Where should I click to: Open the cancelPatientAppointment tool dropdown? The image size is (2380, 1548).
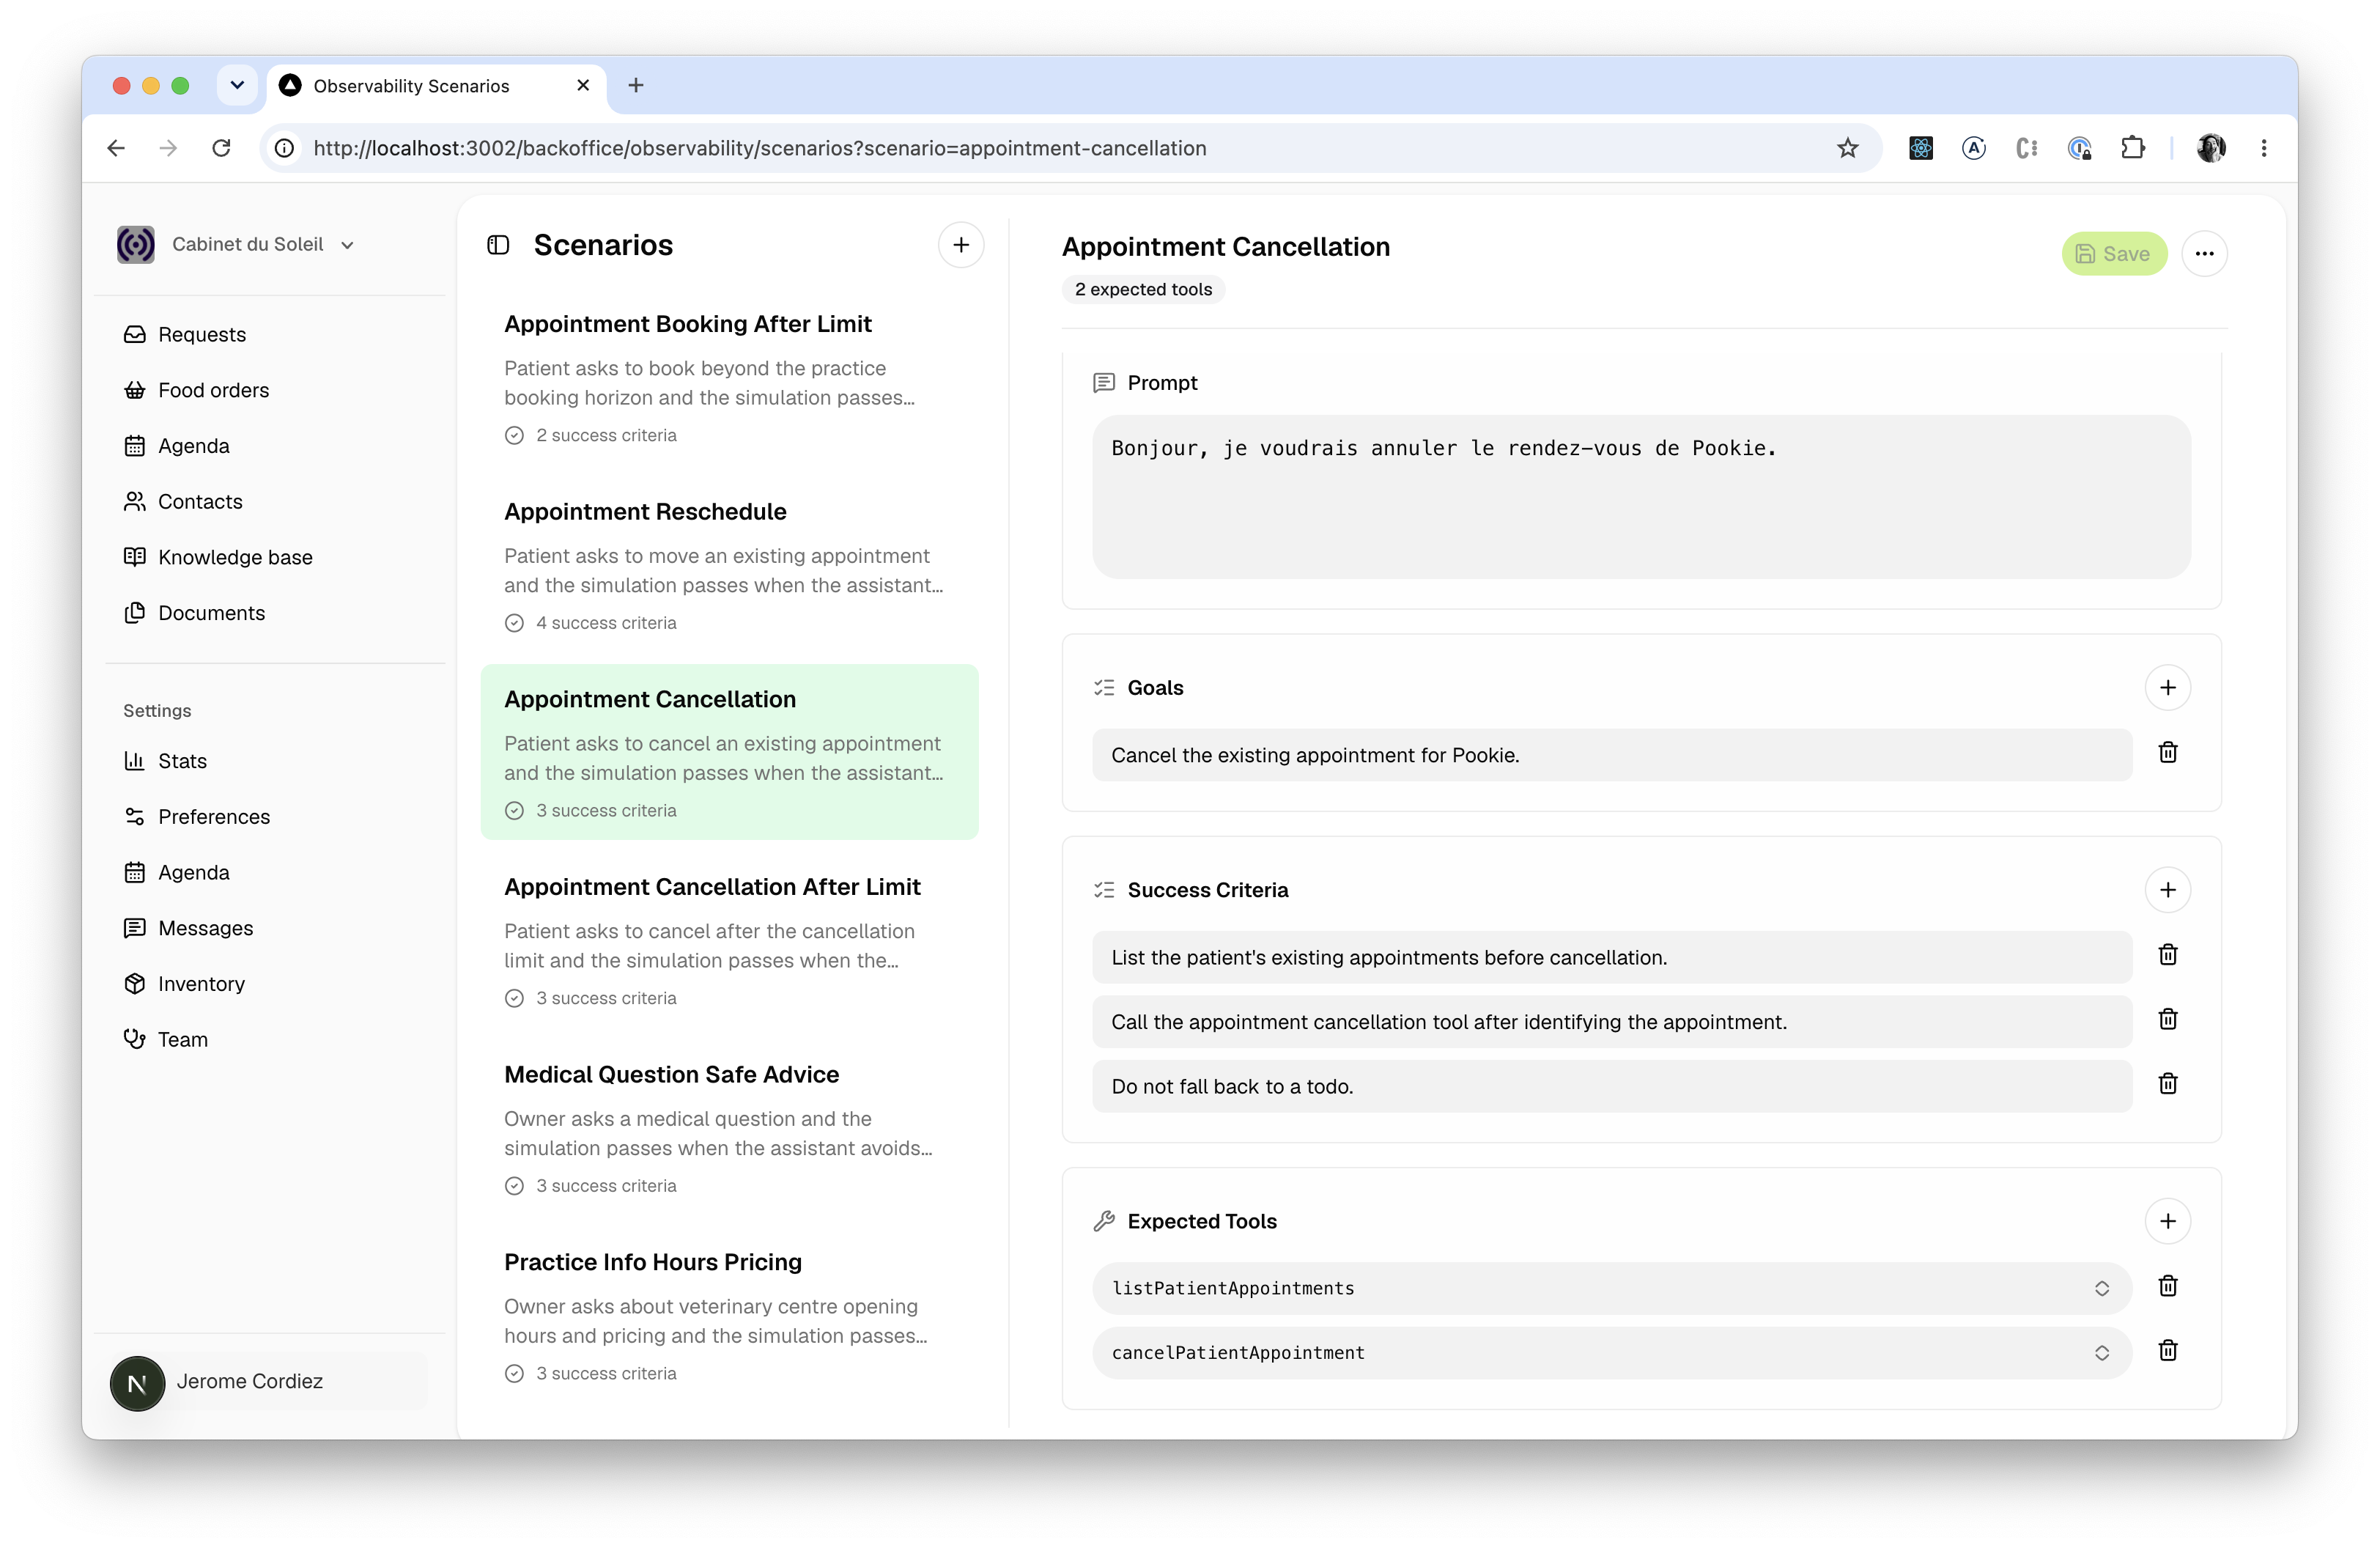(1611, 1353)
